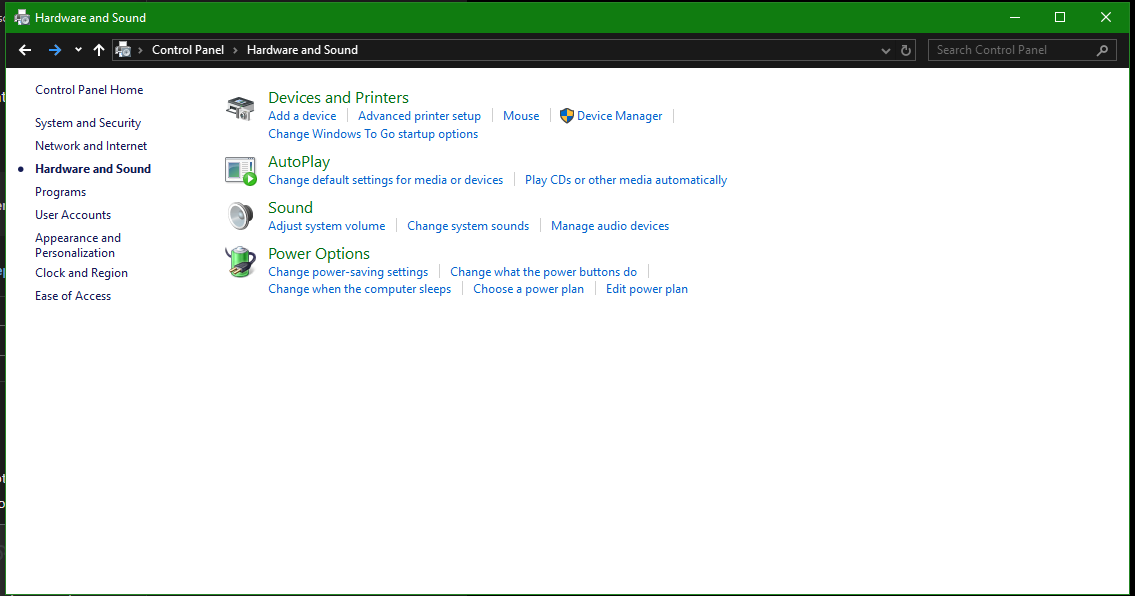This screenshot has height=596, width=1135.
Task: Maximize the Hardware and Sound window
Action: (1060, 17)
